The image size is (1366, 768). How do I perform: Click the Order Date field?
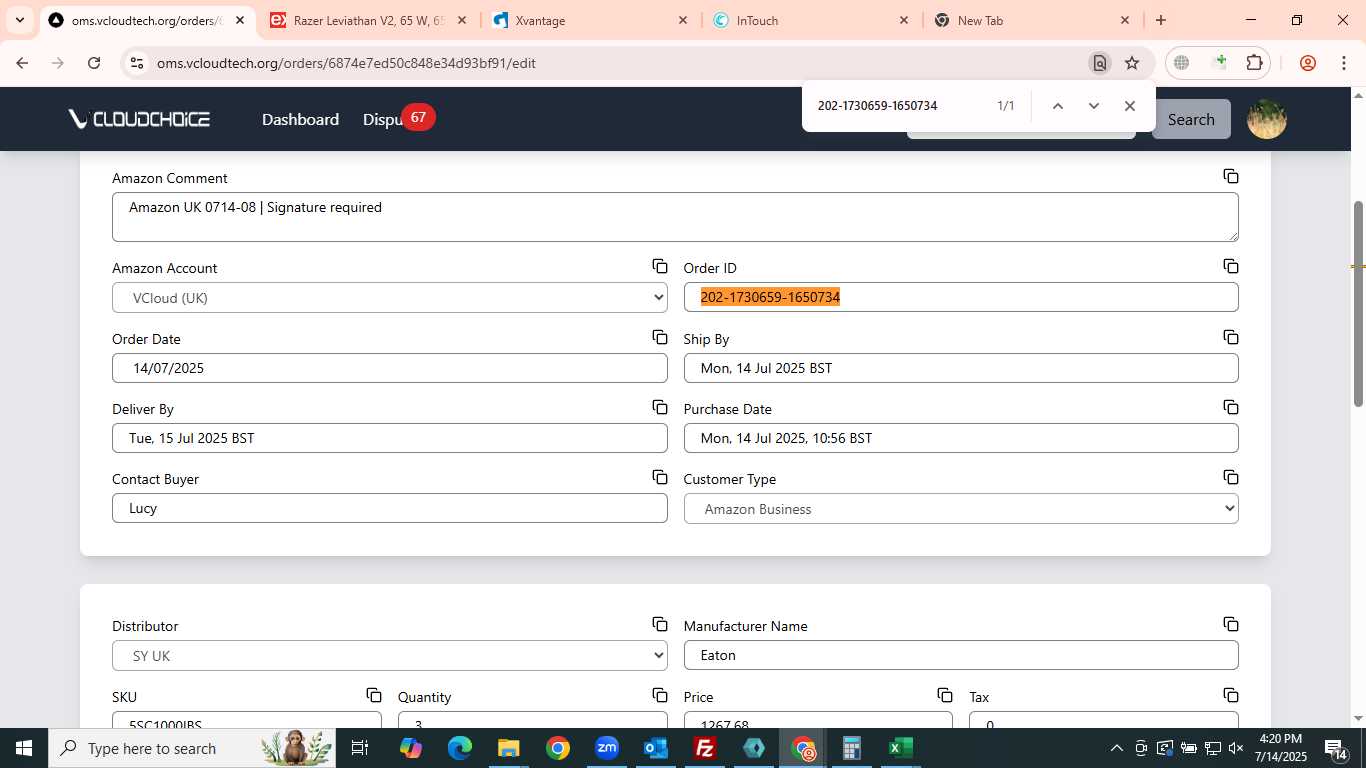(389, 368)
